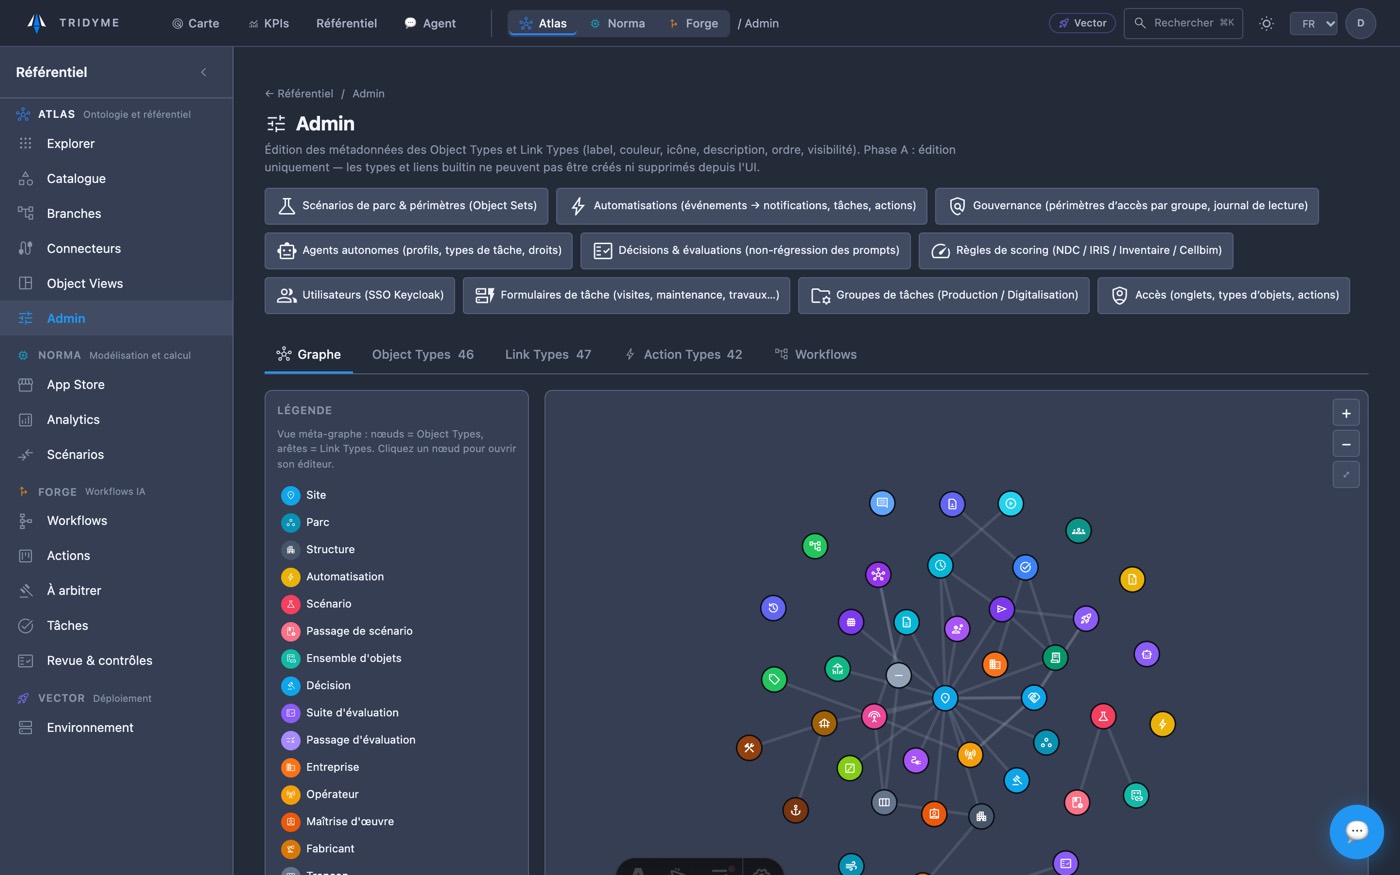Open Carte in the top navigation

pos(195,23)
